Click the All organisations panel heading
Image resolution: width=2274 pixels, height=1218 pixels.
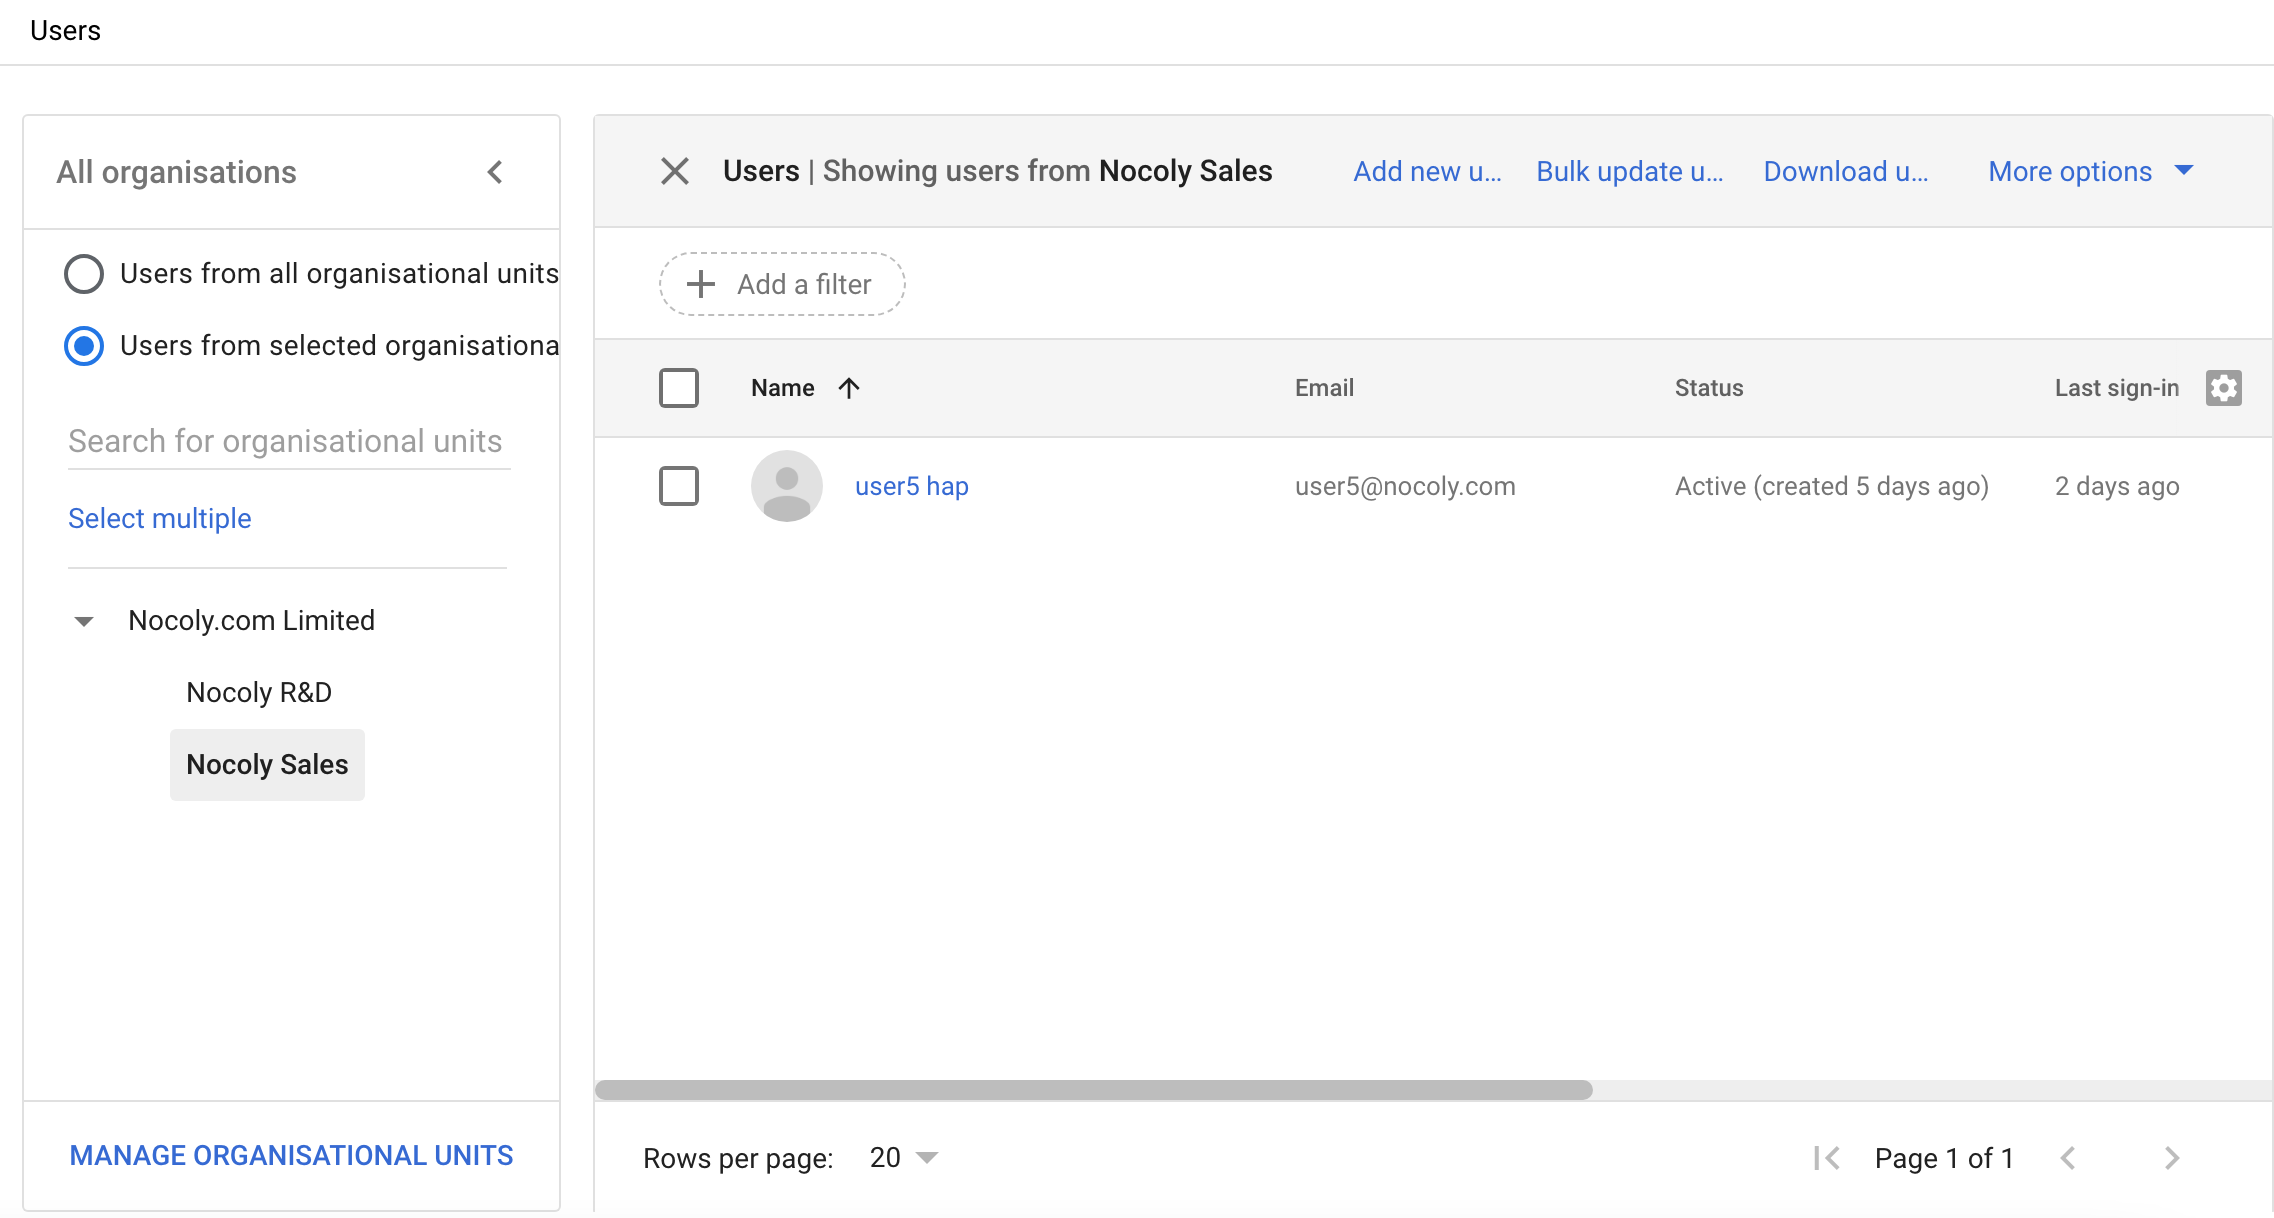pos(177,172)
